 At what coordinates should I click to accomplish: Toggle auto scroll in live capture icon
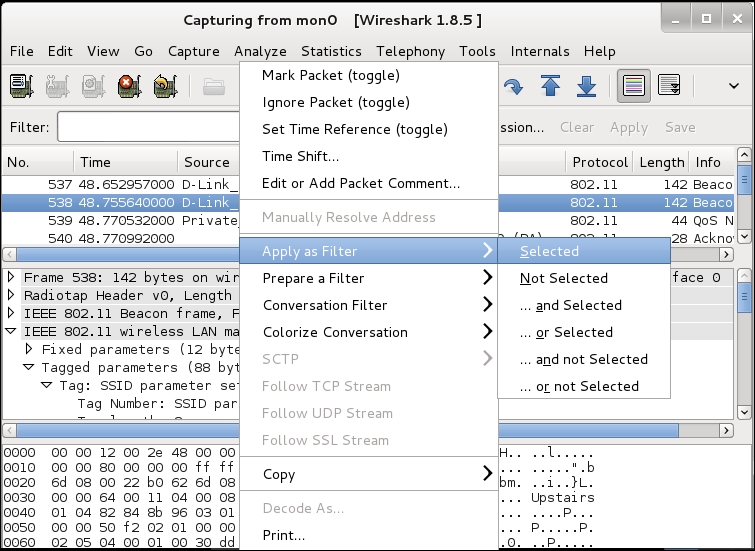click(669, 86)
